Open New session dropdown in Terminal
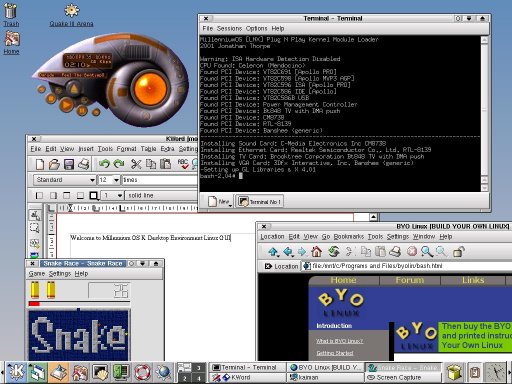This screenshot has width=512, height=384. point(220,202)
